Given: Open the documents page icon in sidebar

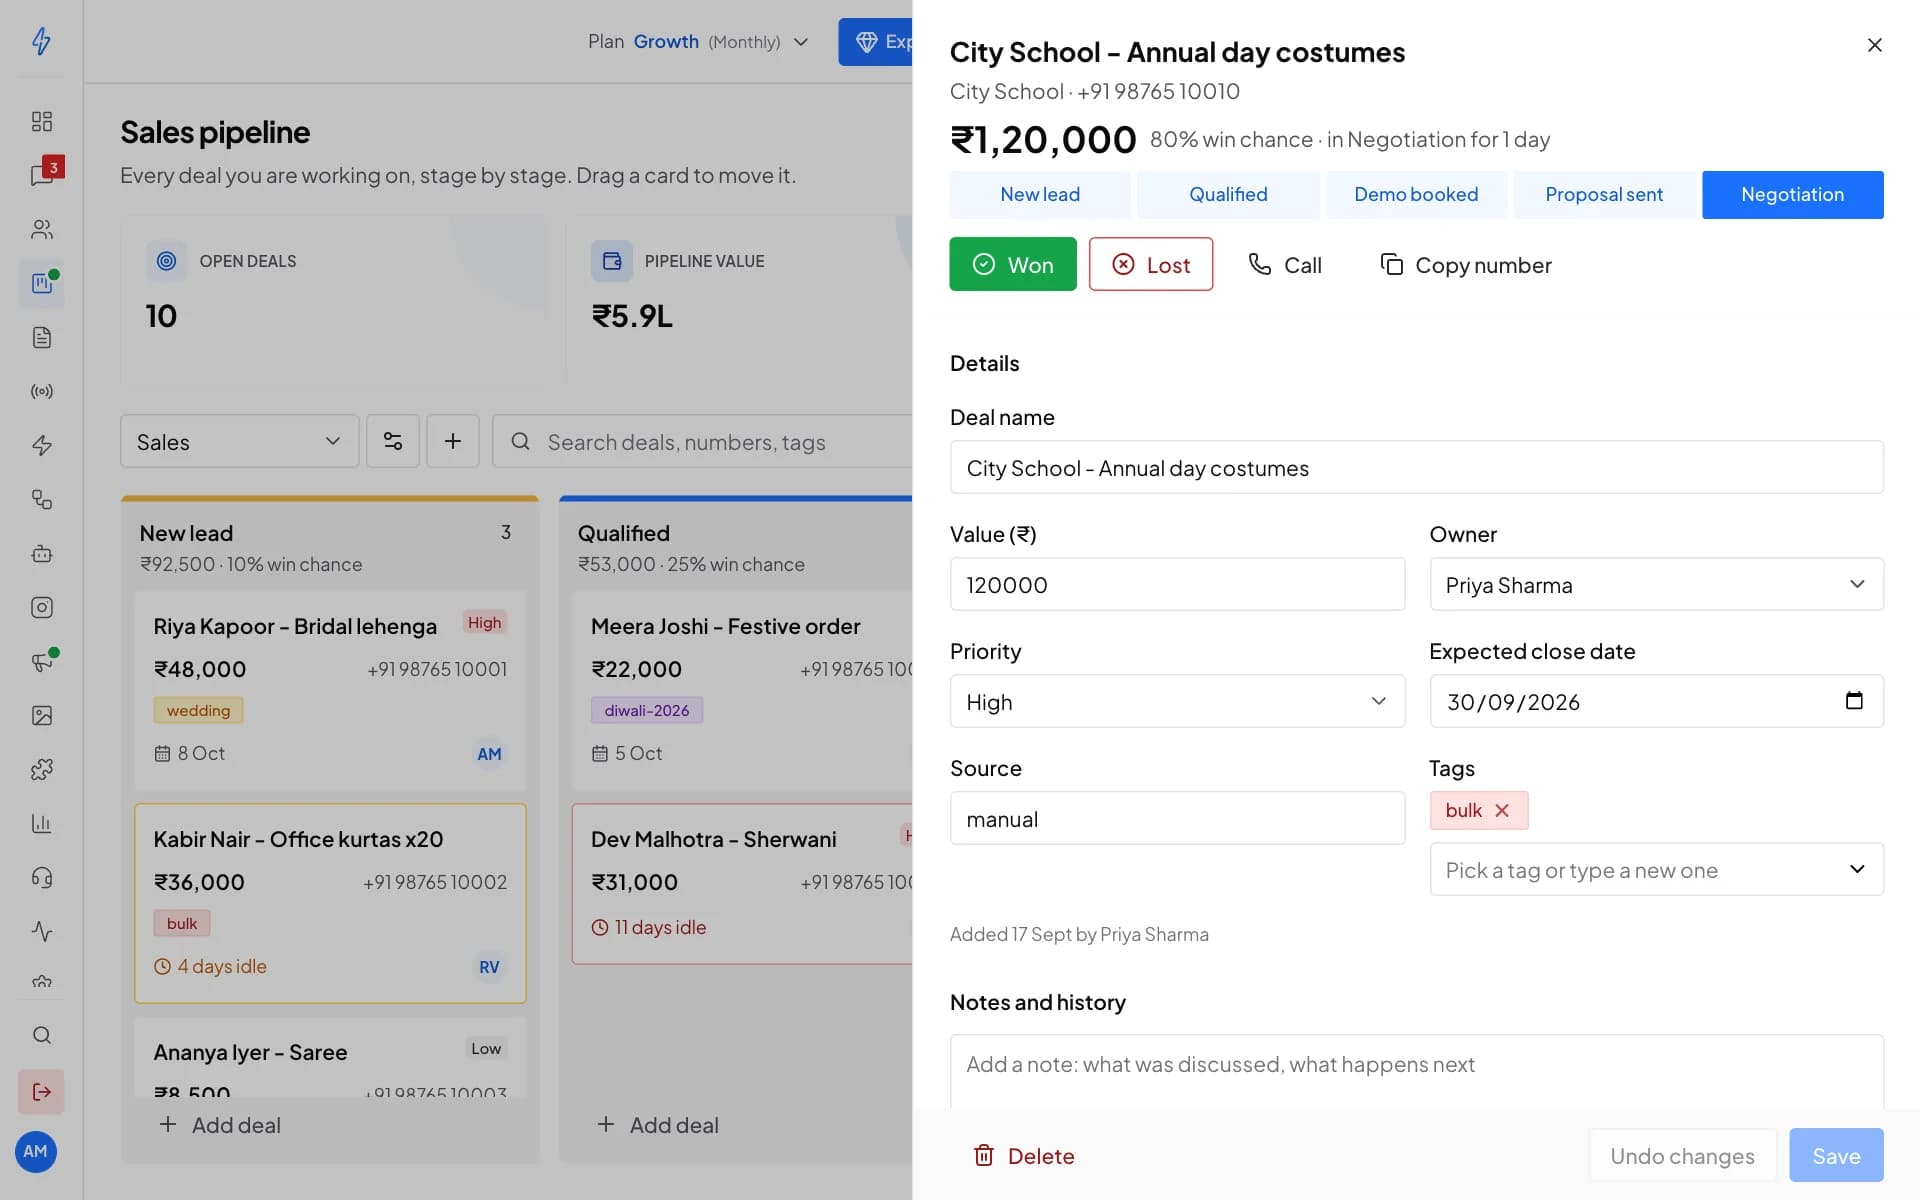Looking at the screenshot, I should 41,337.
